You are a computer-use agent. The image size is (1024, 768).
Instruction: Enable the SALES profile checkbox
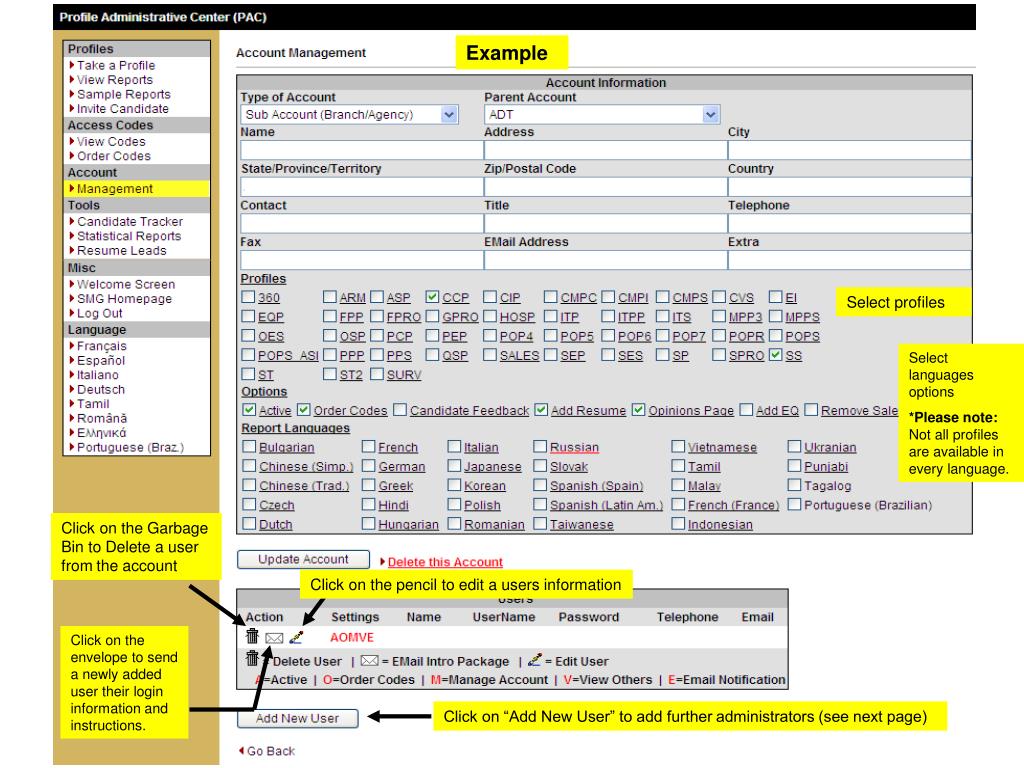point(490,355)
